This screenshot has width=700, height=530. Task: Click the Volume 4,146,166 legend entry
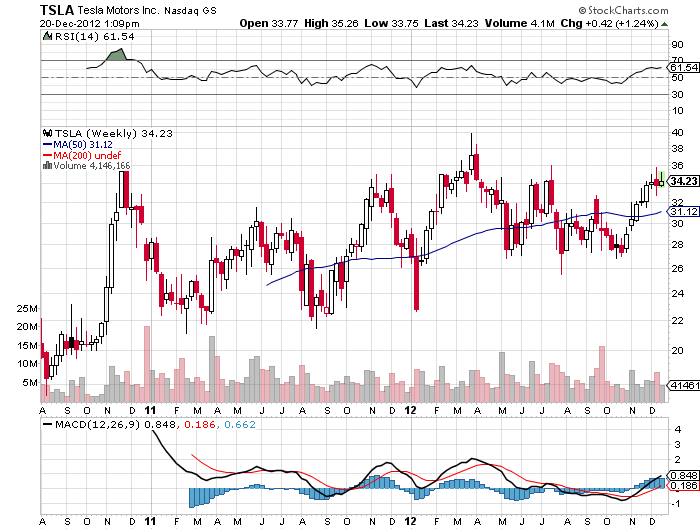pos(92,166)
